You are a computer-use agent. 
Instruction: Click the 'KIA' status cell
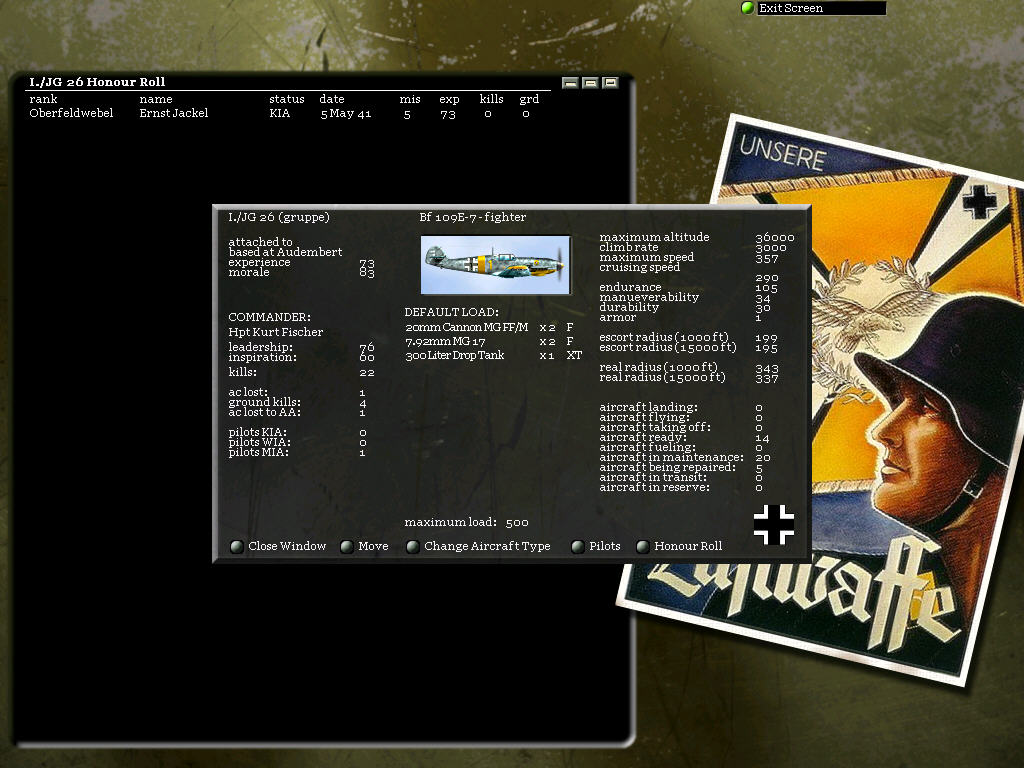pos(280,113)
